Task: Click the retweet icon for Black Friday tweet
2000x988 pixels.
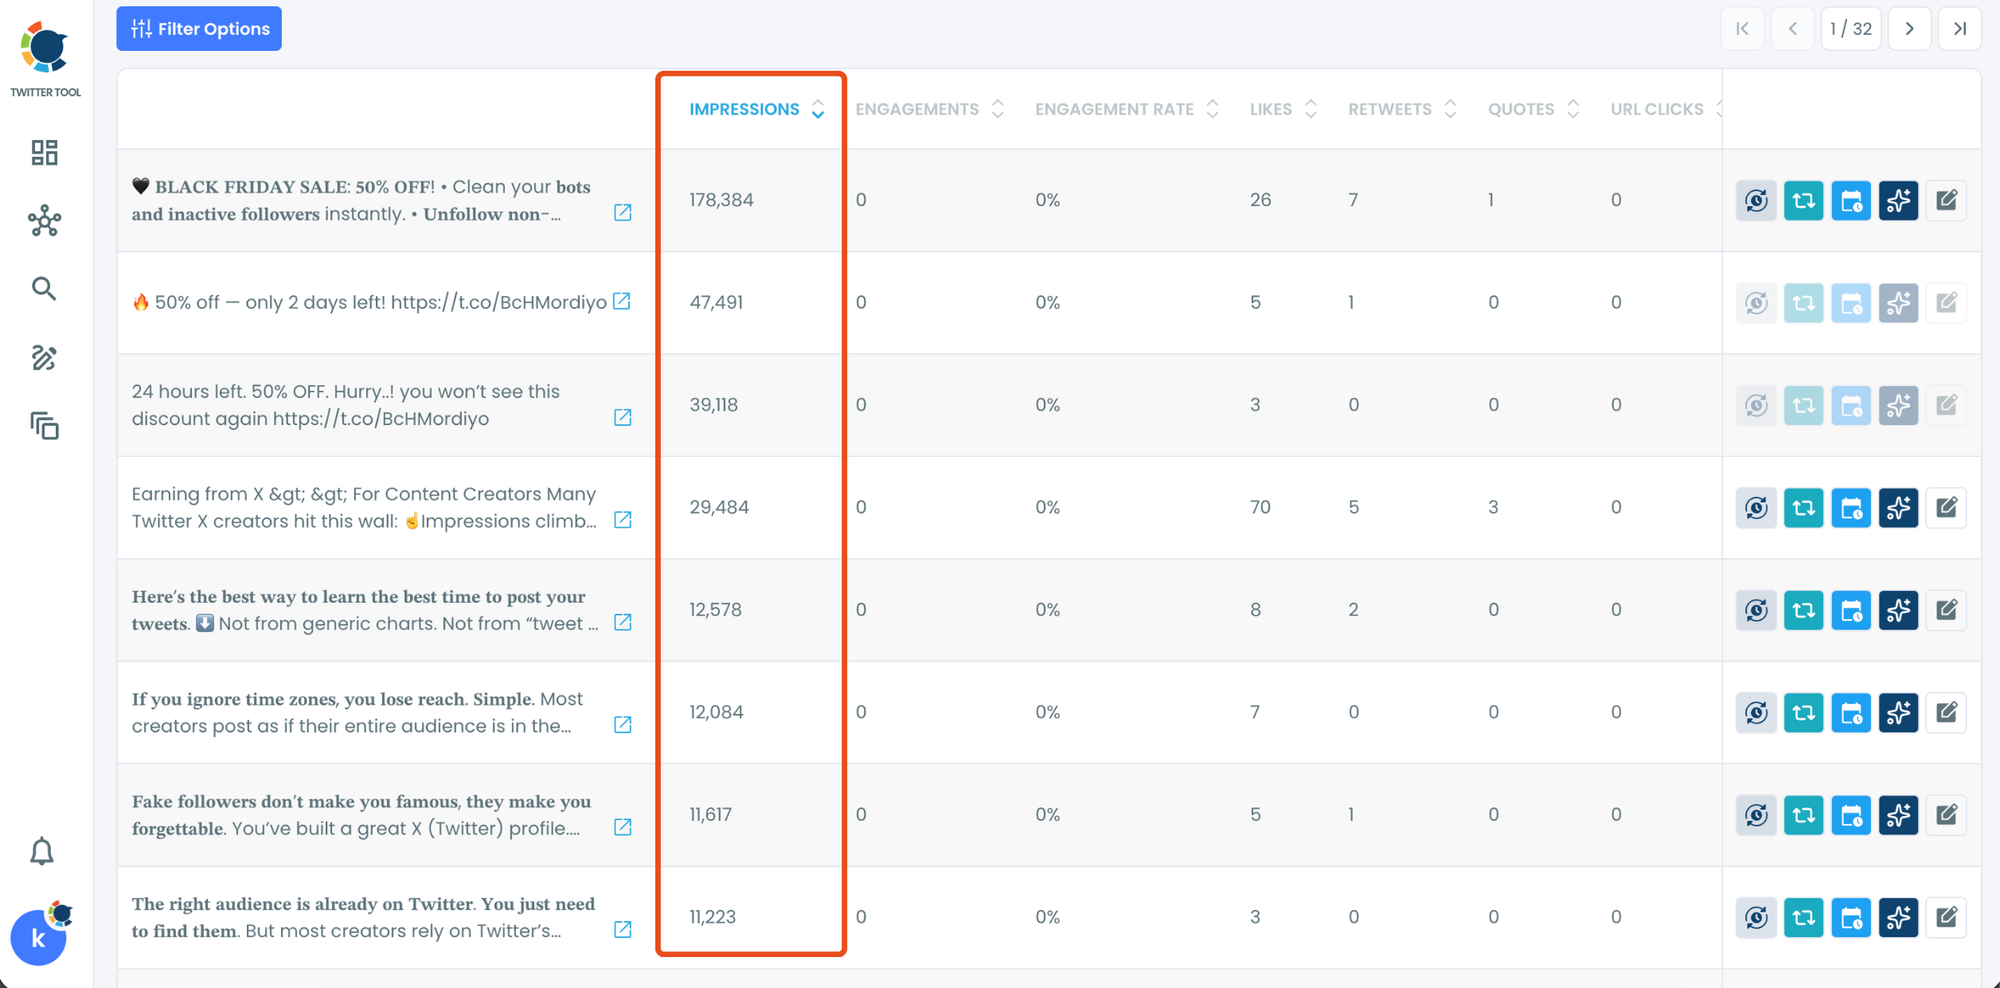Action: [x=1803, y=201]
